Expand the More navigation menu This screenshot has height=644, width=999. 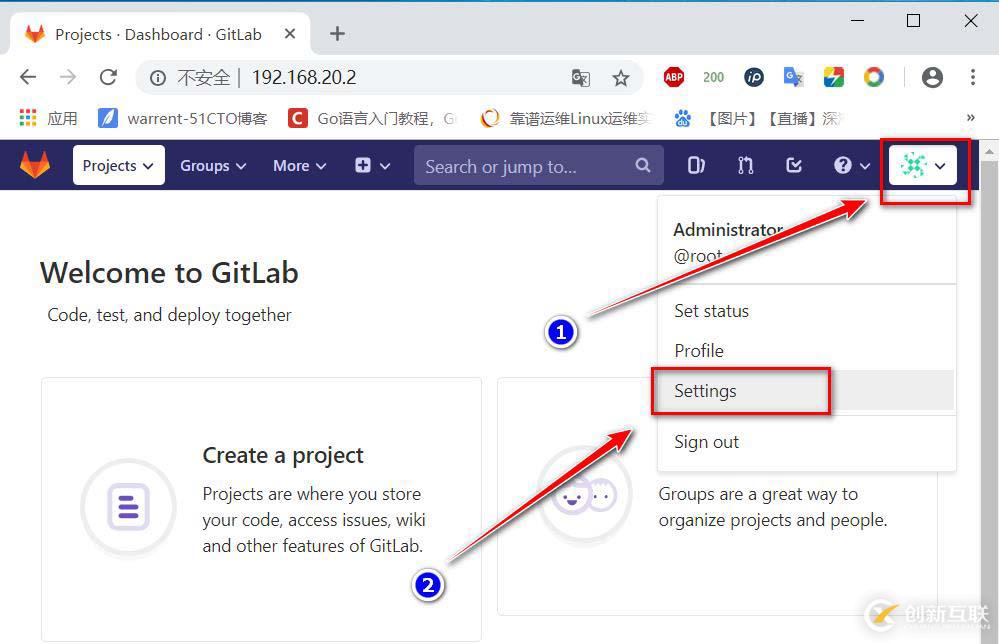299,166
